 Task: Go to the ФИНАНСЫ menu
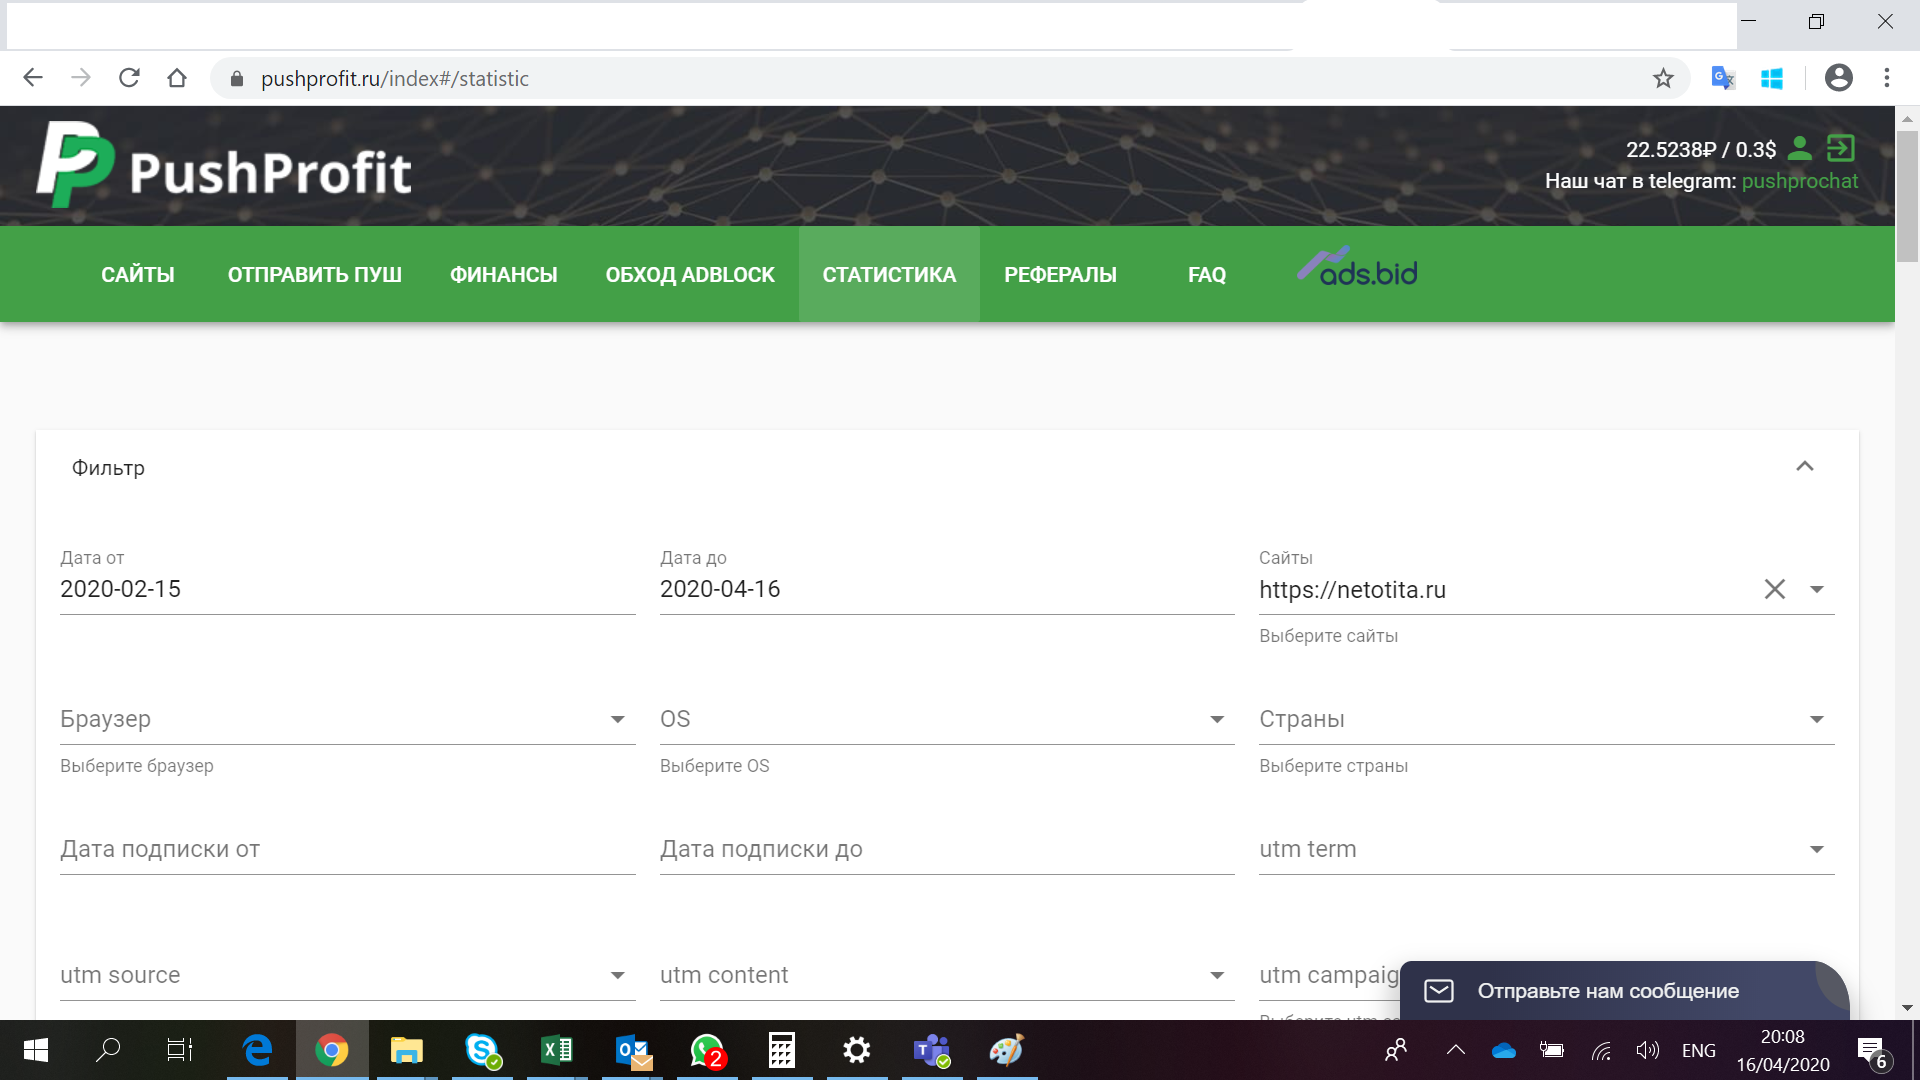pyautogui.click(x=503, y=274)
